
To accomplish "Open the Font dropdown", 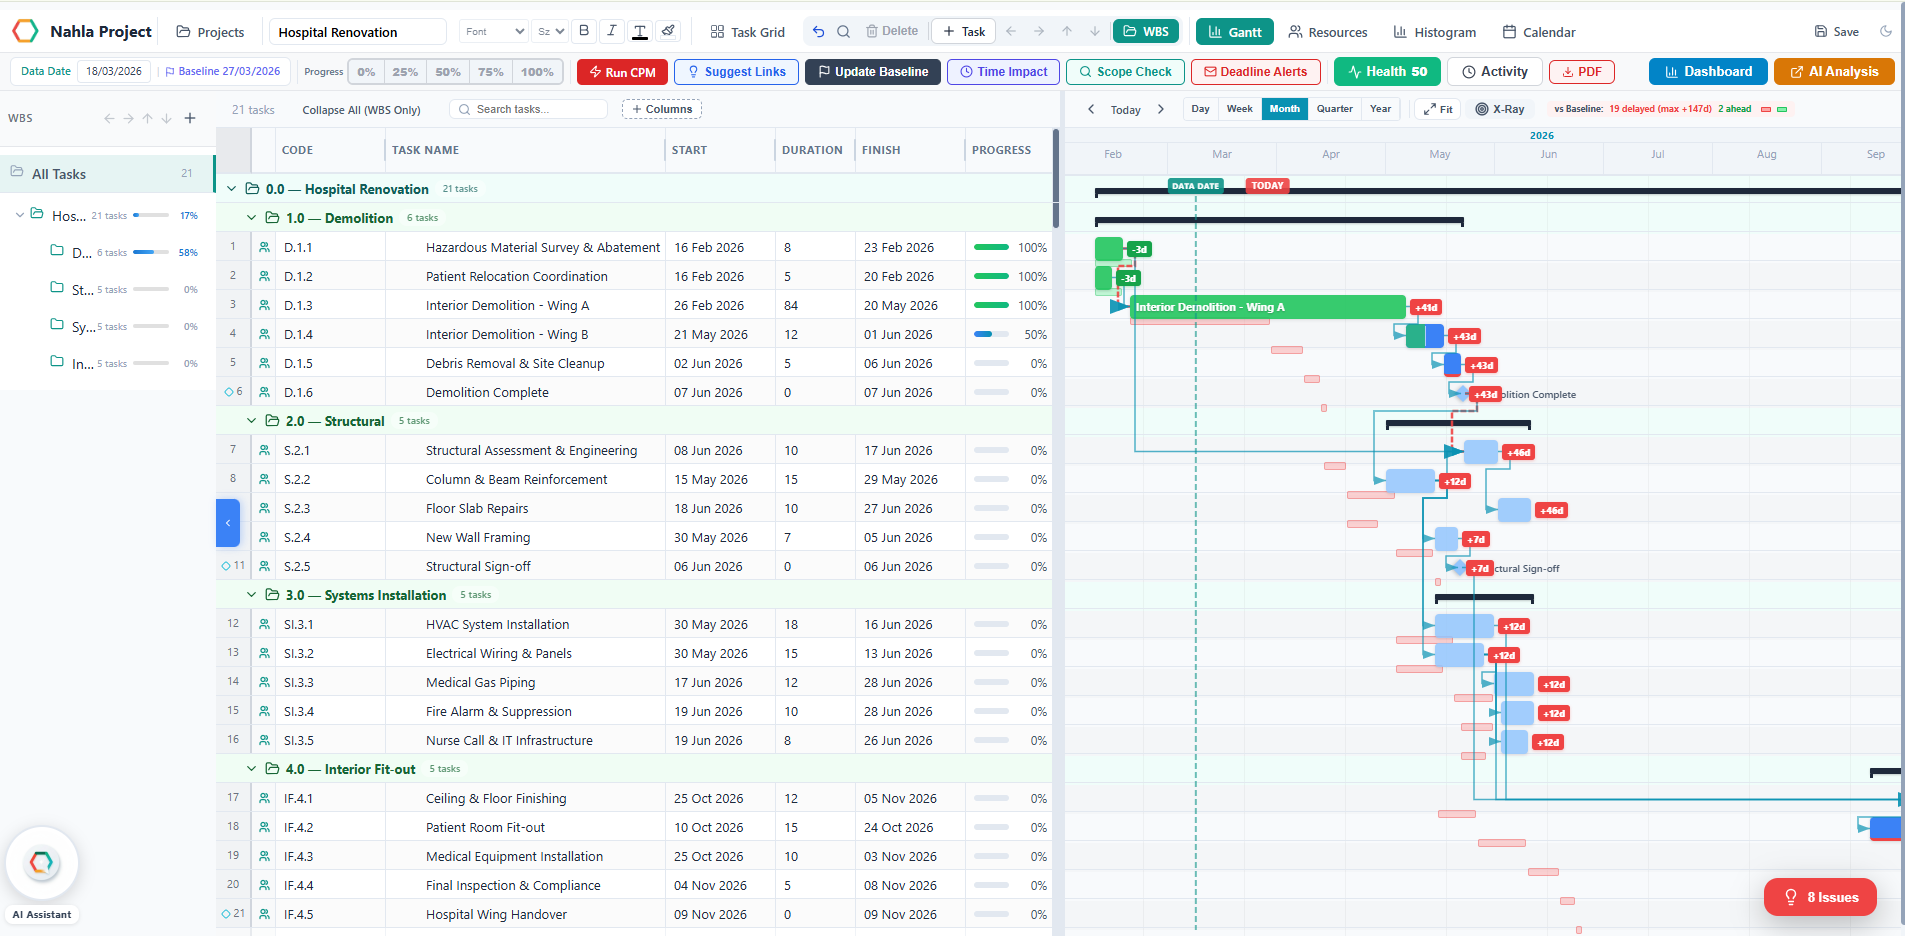I will pyautogui.click(x=494, y=32).
